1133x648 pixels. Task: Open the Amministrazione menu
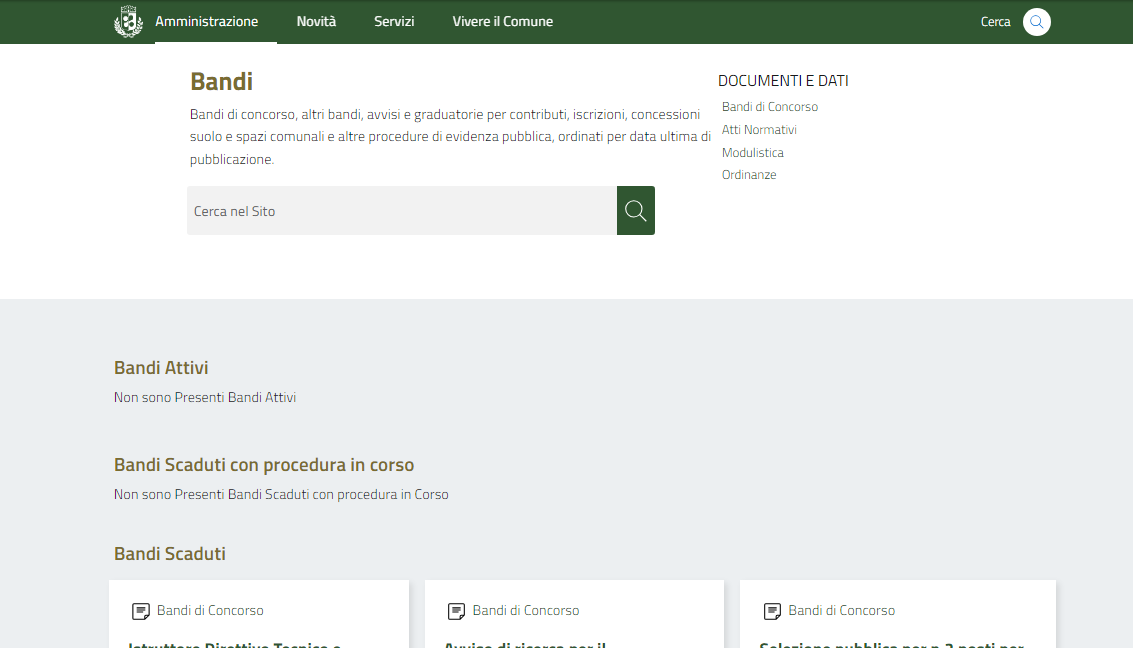(206, 21)
